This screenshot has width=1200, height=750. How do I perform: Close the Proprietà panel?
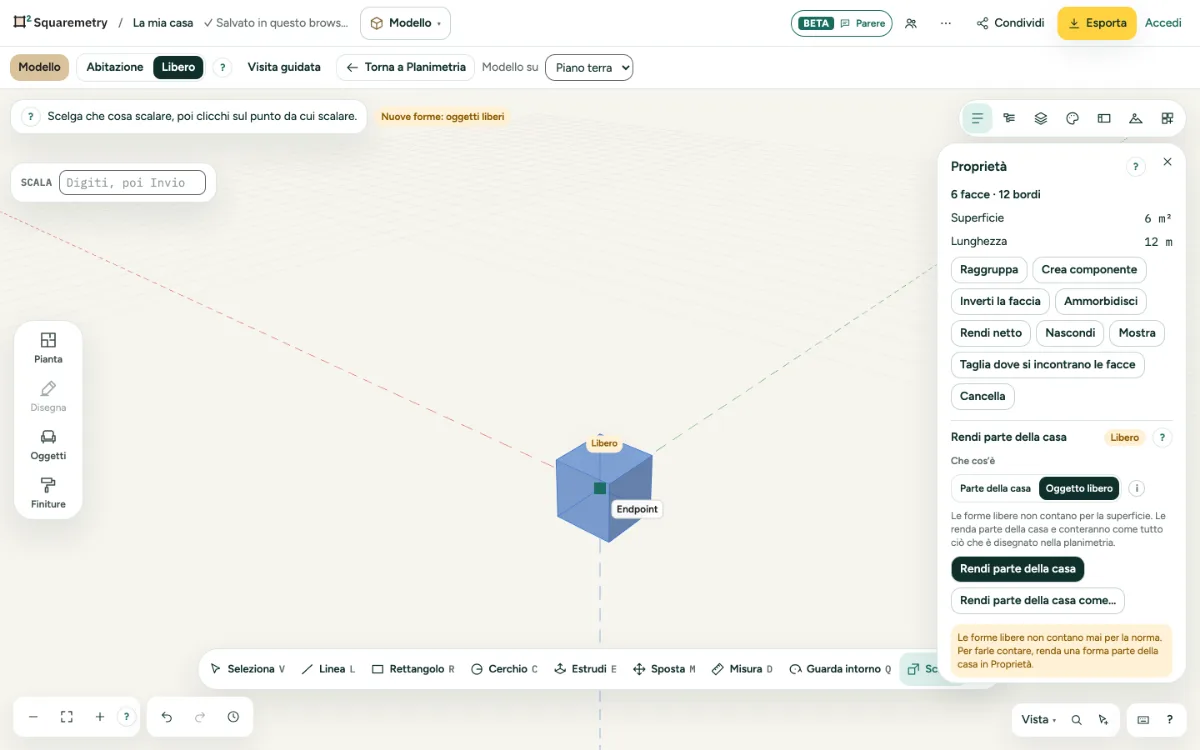pyautogui.click(x=1167, y=162)
